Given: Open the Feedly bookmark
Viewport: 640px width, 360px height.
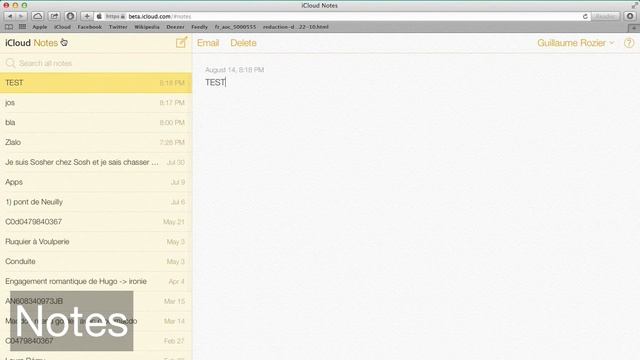Looking at the screenshot, I should click(200, 27).
